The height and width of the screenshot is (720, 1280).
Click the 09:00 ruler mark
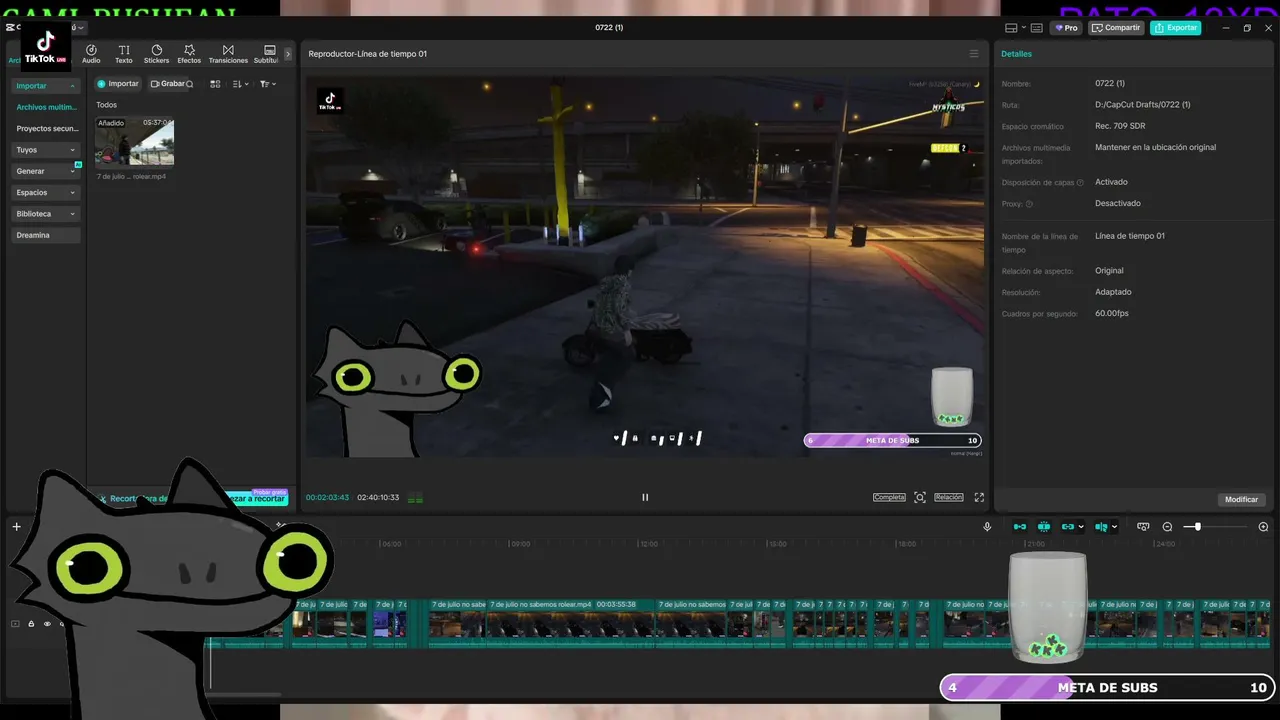(520, 544)
